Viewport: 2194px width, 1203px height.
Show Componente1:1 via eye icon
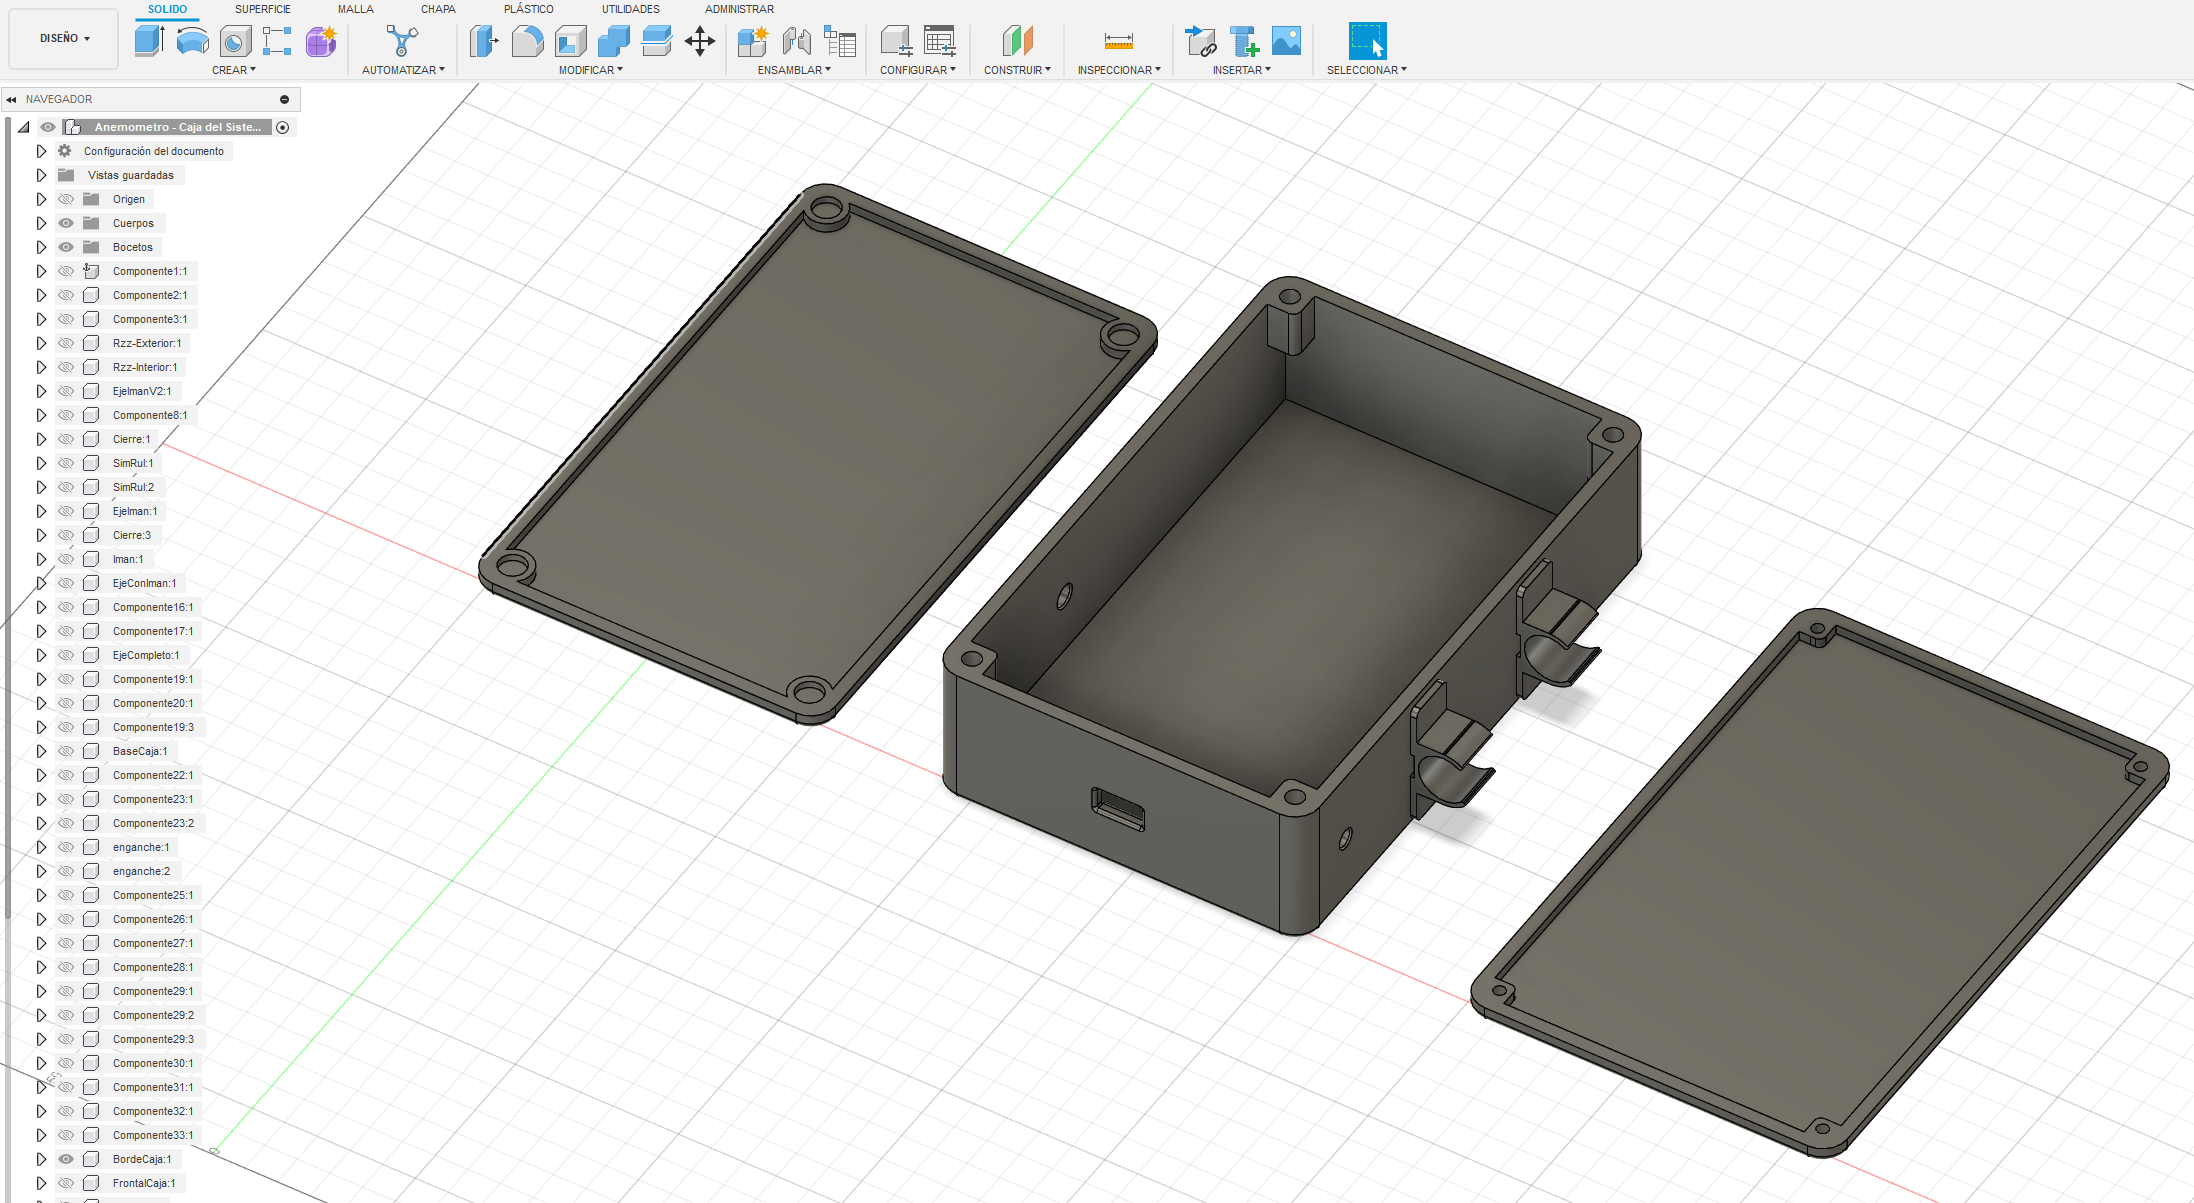(66, 271)
